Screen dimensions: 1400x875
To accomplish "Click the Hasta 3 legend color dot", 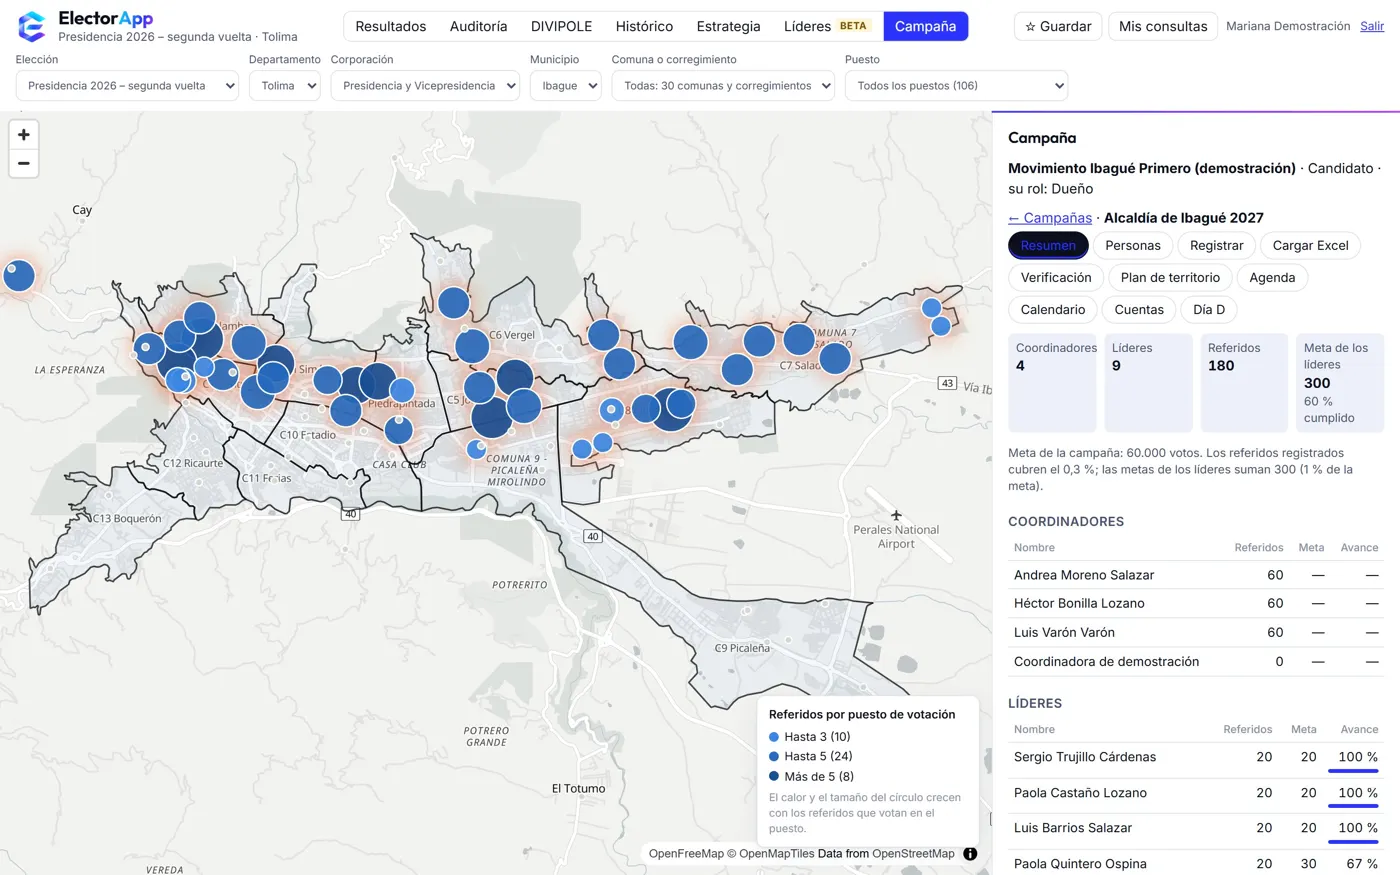I will point(774,737).
